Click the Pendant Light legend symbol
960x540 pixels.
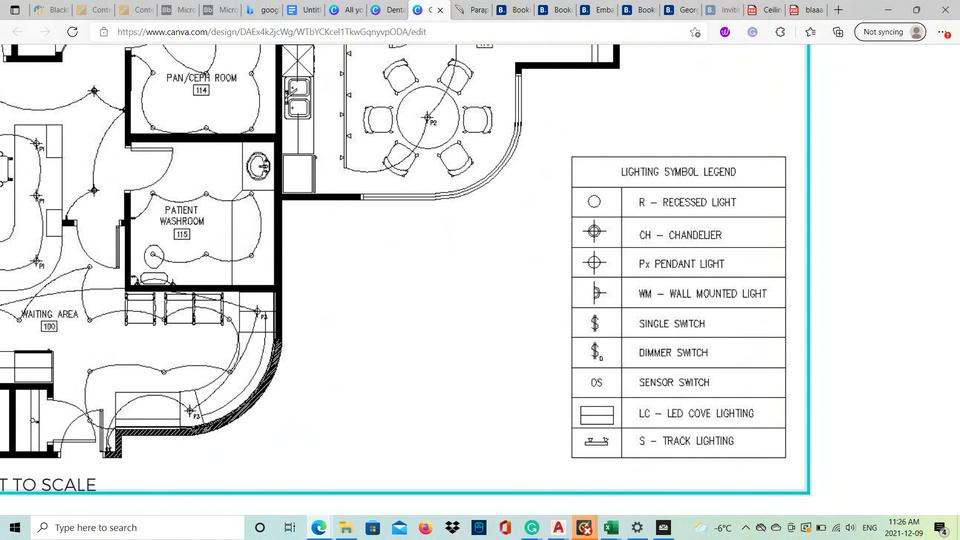(x=593, y=263)
